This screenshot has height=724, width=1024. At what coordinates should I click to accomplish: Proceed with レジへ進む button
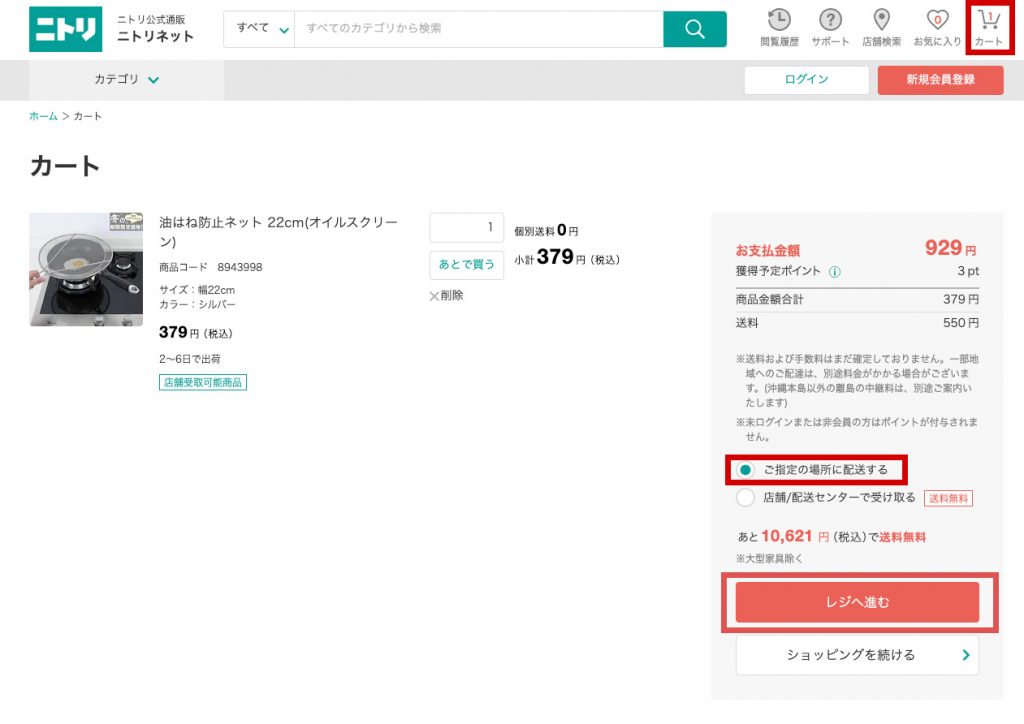(857, 602)
